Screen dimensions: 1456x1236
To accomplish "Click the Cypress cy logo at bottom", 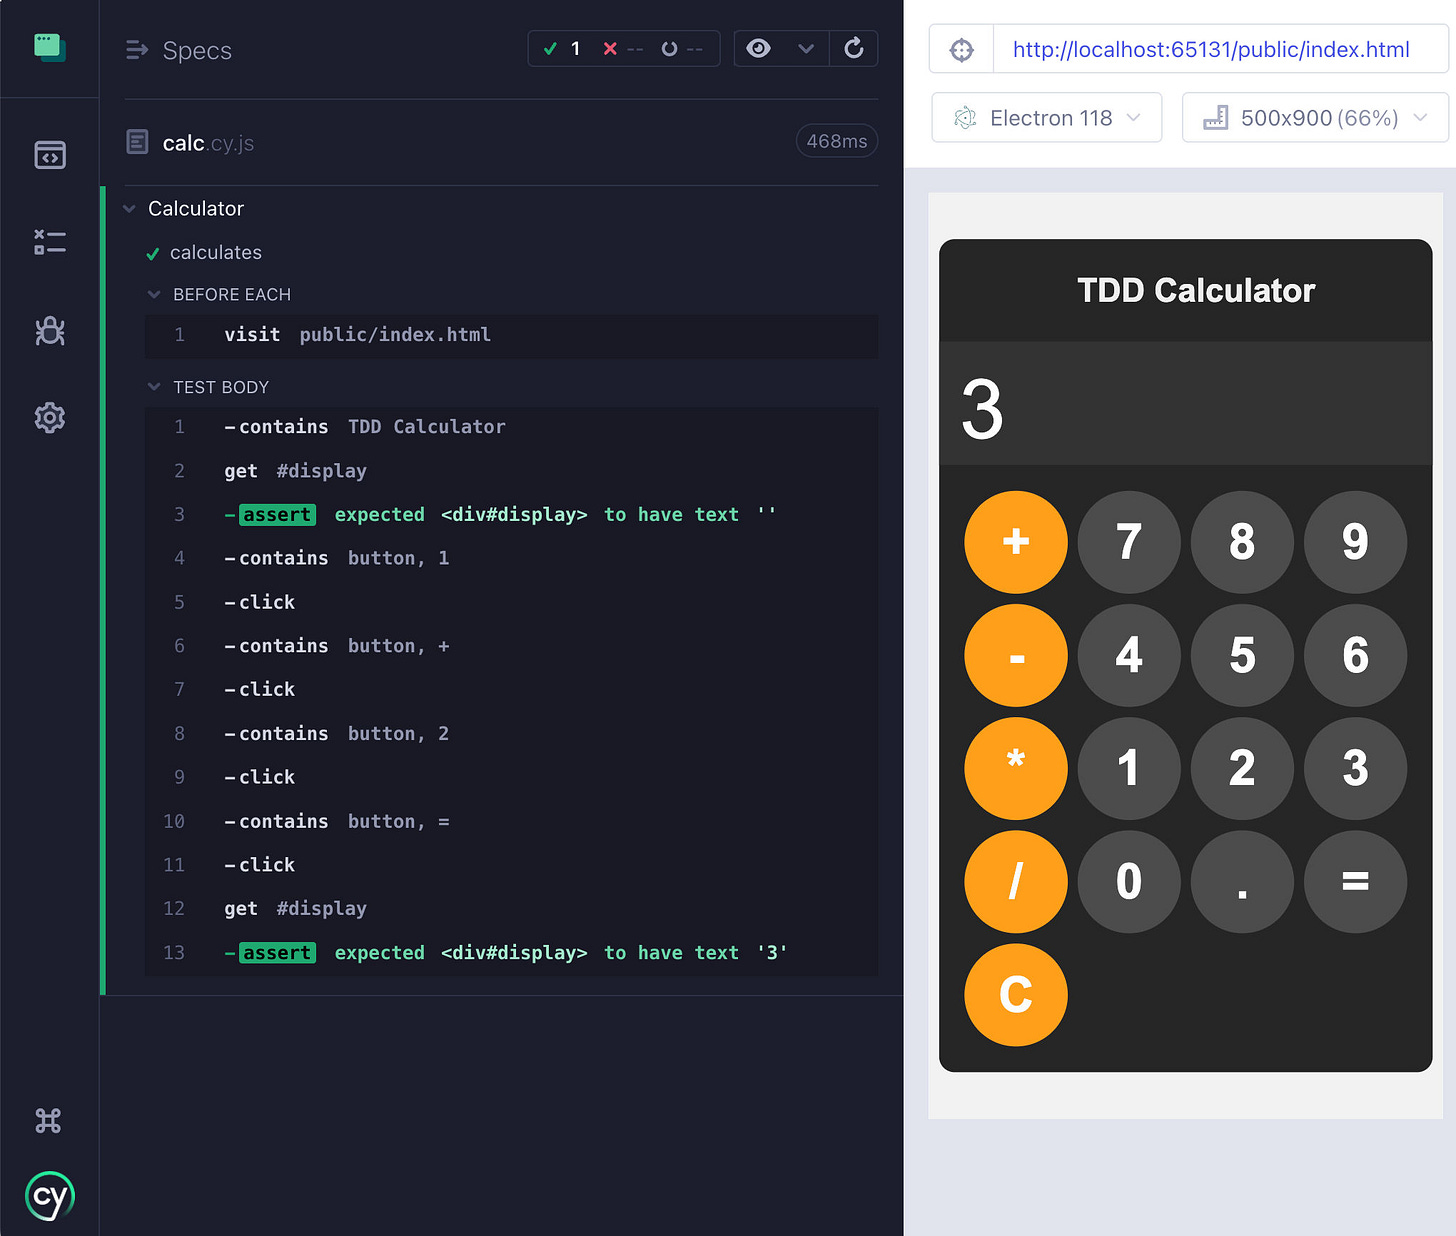I will coord(50,1196).
